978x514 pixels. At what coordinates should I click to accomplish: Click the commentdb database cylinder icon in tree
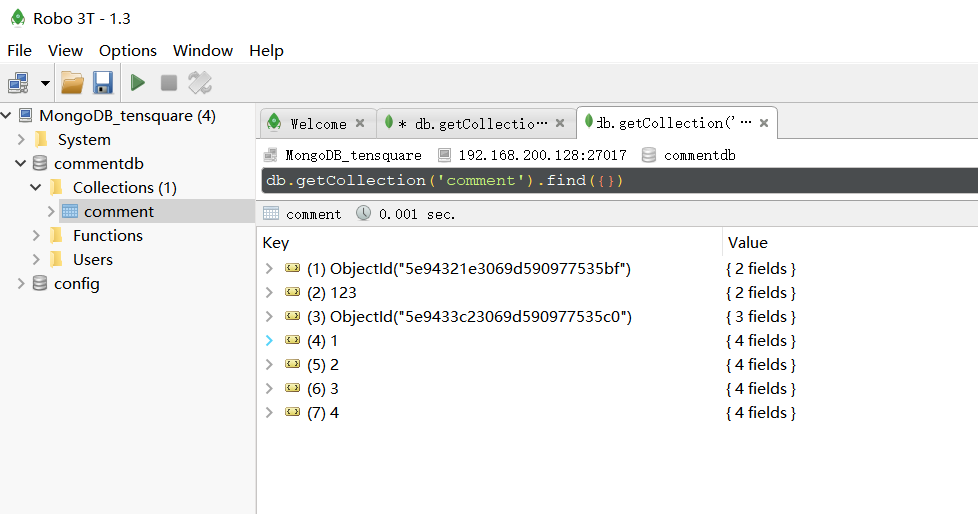40,163
